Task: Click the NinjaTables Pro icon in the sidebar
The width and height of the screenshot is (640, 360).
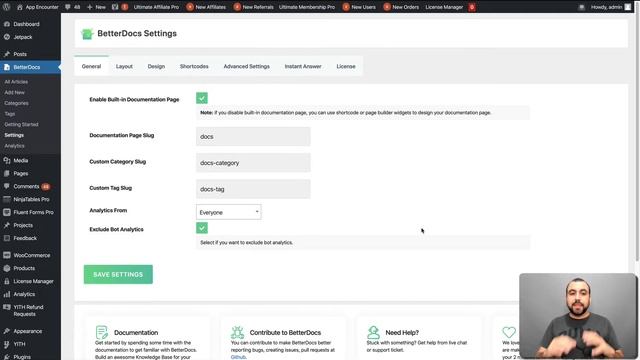Action: point(7,199)
